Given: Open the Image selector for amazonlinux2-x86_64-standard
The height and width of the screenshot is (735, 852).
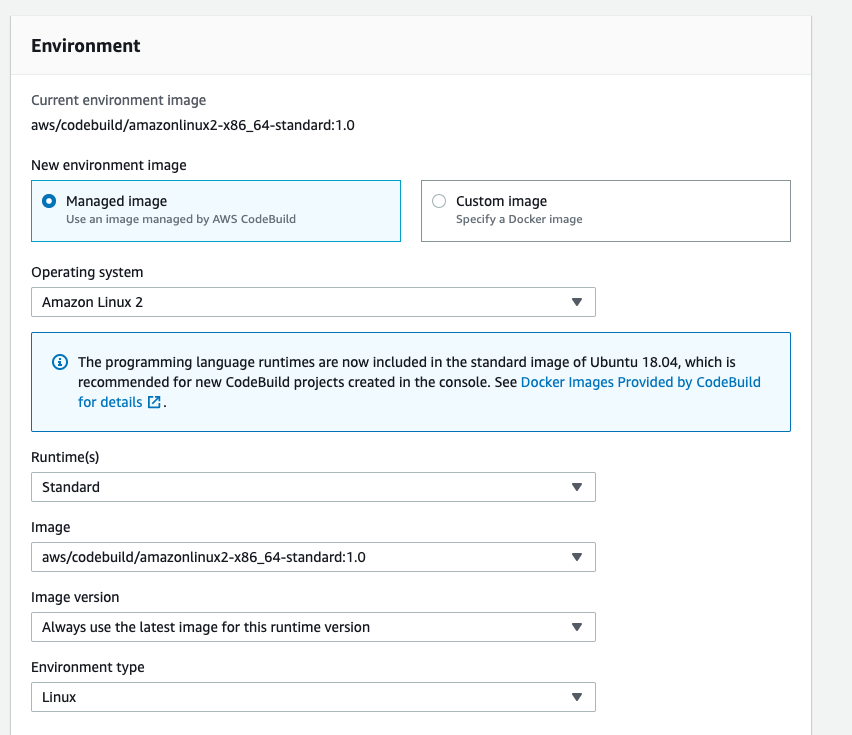Looking at the screenshot, I should pos(313,557).
